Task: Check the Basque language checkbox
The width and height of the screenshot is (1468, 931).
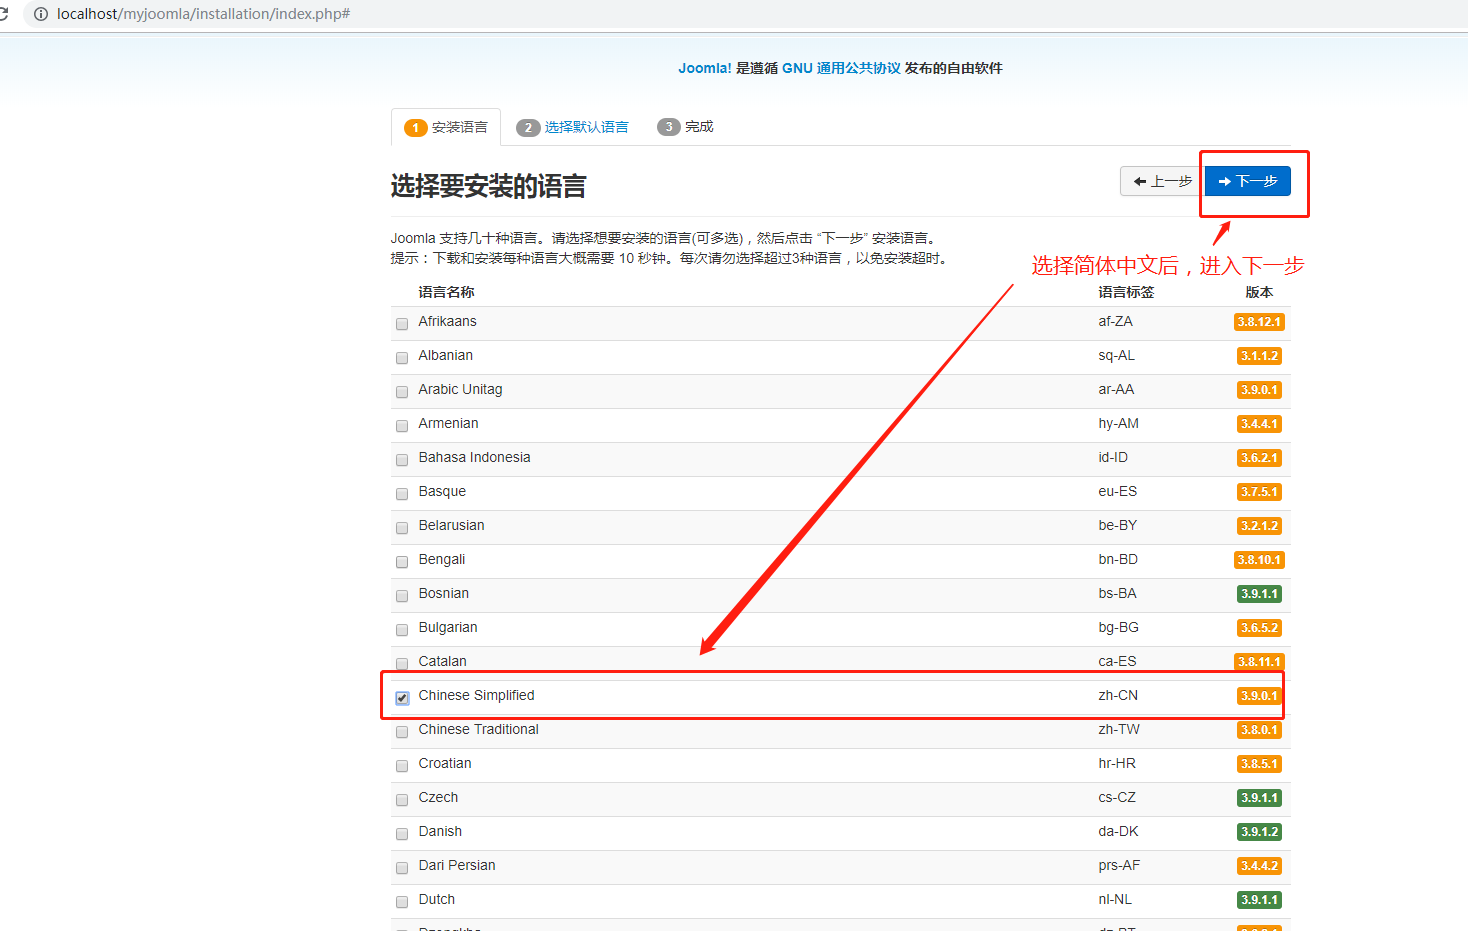Action: pyautogui.click(x=402, y=494)
